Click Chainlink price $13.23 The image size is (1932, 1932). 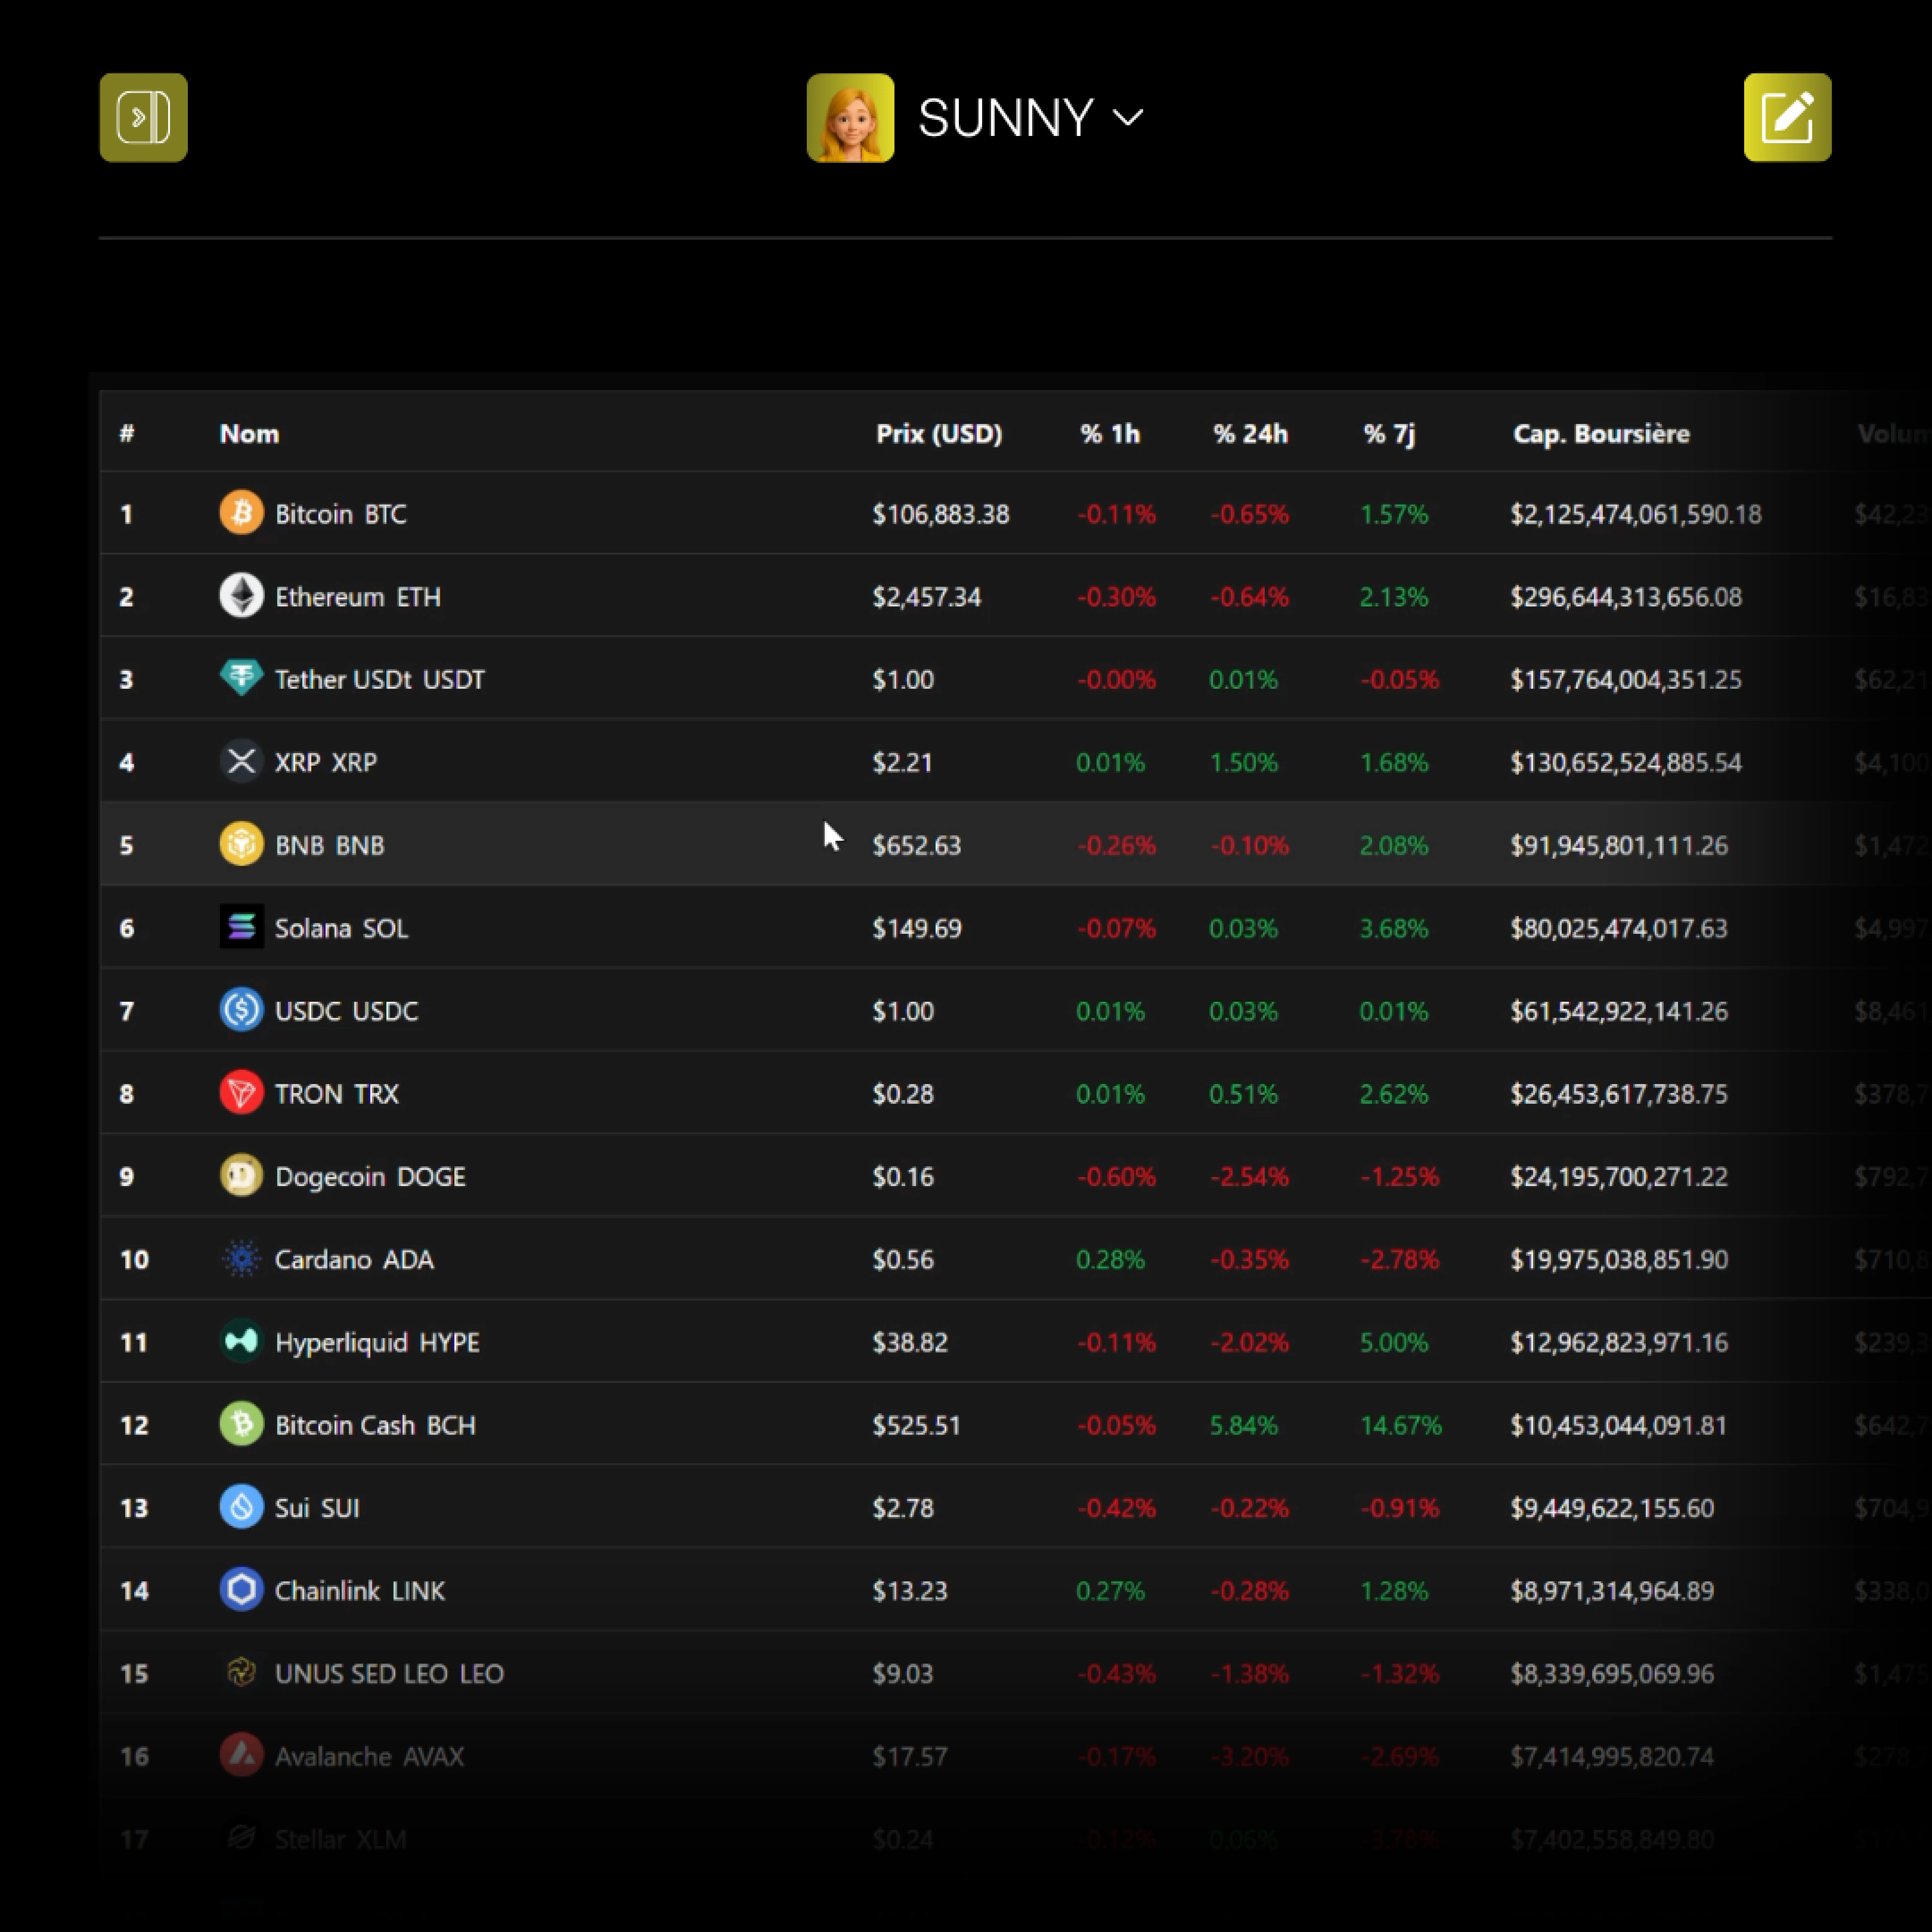(x=910, y=1591)
